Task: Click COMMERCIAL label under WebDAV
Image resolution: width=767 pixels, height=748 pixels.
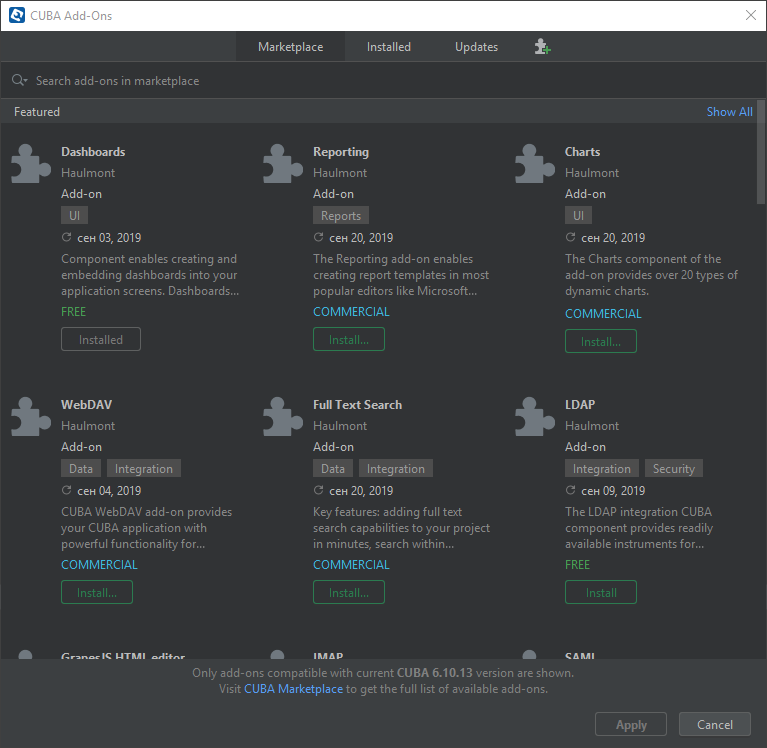Action: pyautogui.click(x=99, y=565)
